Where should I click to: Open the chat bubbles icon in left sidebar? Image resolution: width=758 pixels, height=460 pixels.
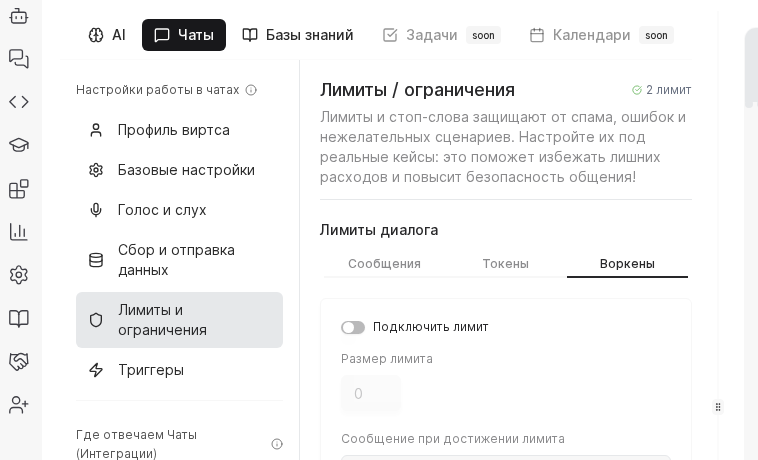(x=18, y=58)
